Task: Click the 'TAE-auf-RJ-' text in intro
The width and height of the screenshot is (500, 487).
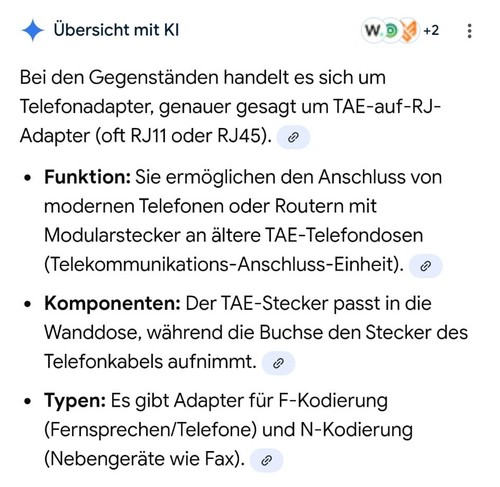Action: point(386,107)
